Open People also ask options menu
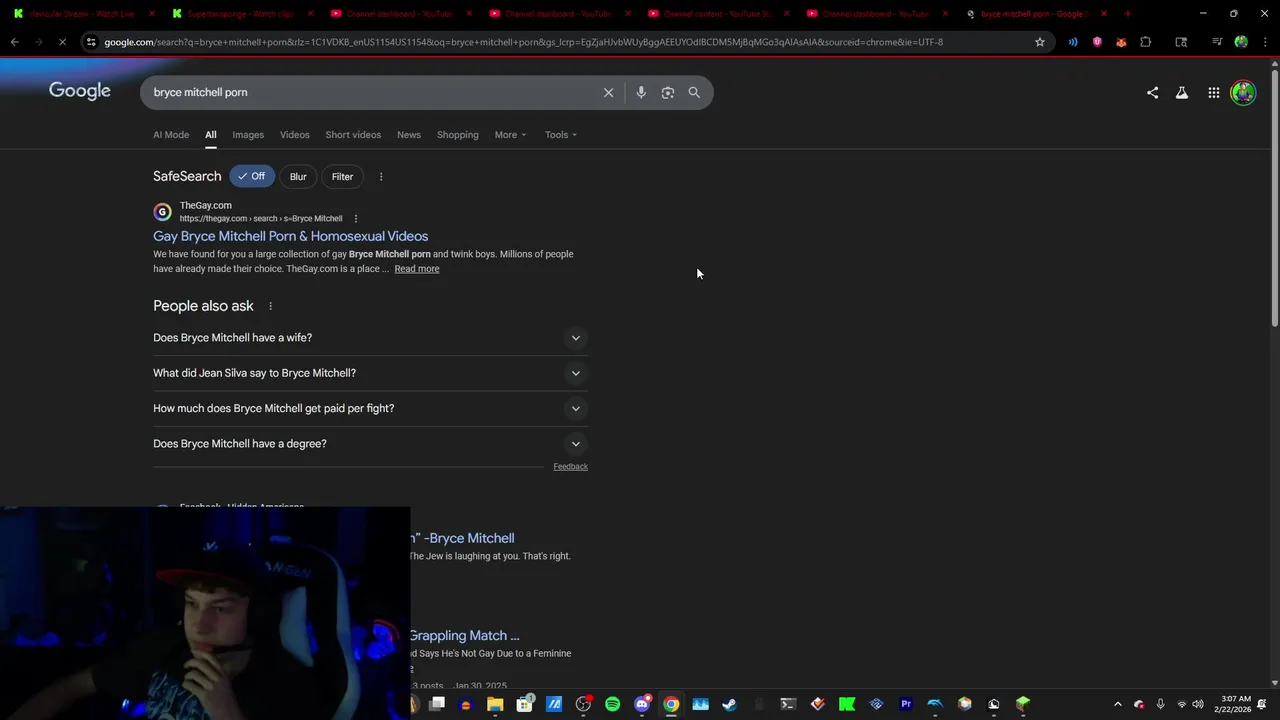 point(270,306)
